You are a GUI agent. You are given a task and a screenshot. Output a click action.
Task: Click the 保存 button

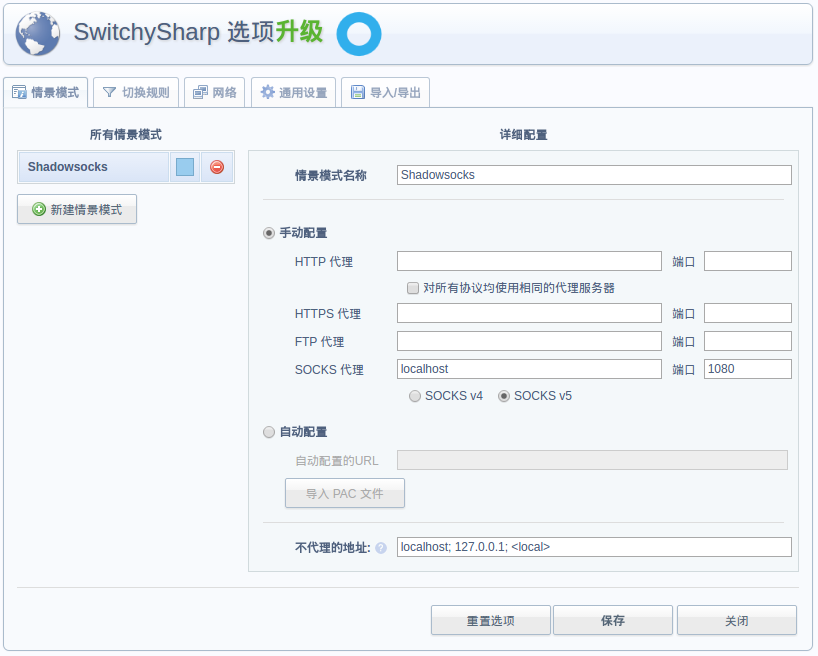[613, 621]
